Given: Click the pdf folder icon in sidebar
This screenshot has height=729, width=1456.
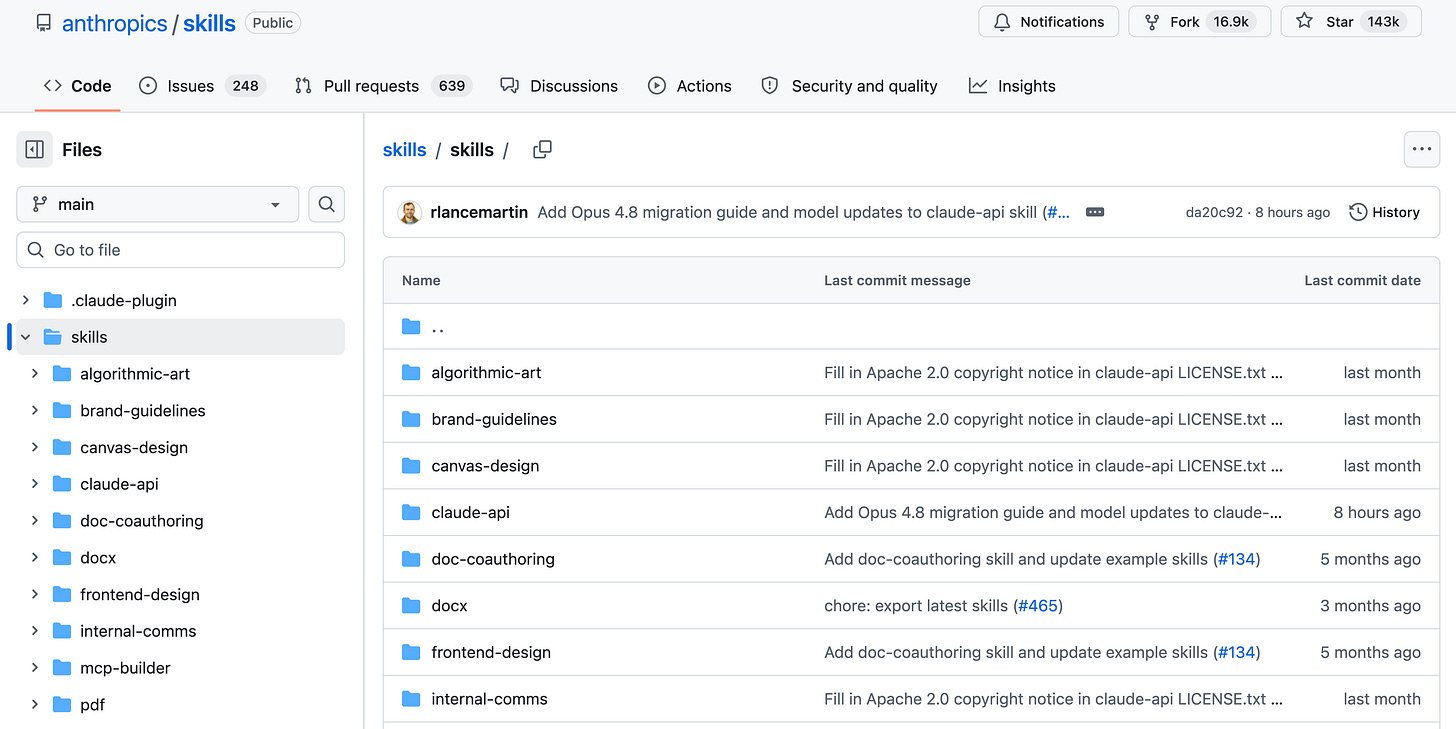Looking at the screenshot, I should coord(62,705).
